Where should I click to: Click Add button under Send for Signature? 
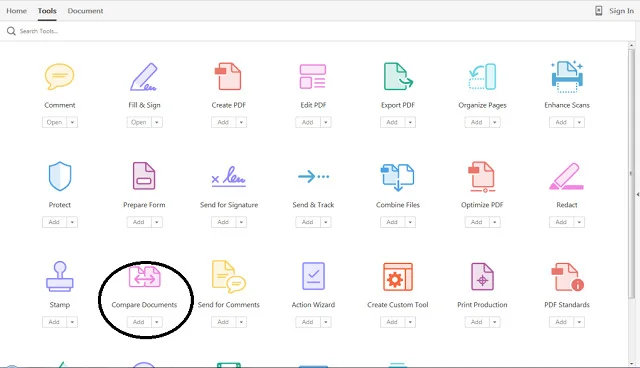(x=223, y=222)
